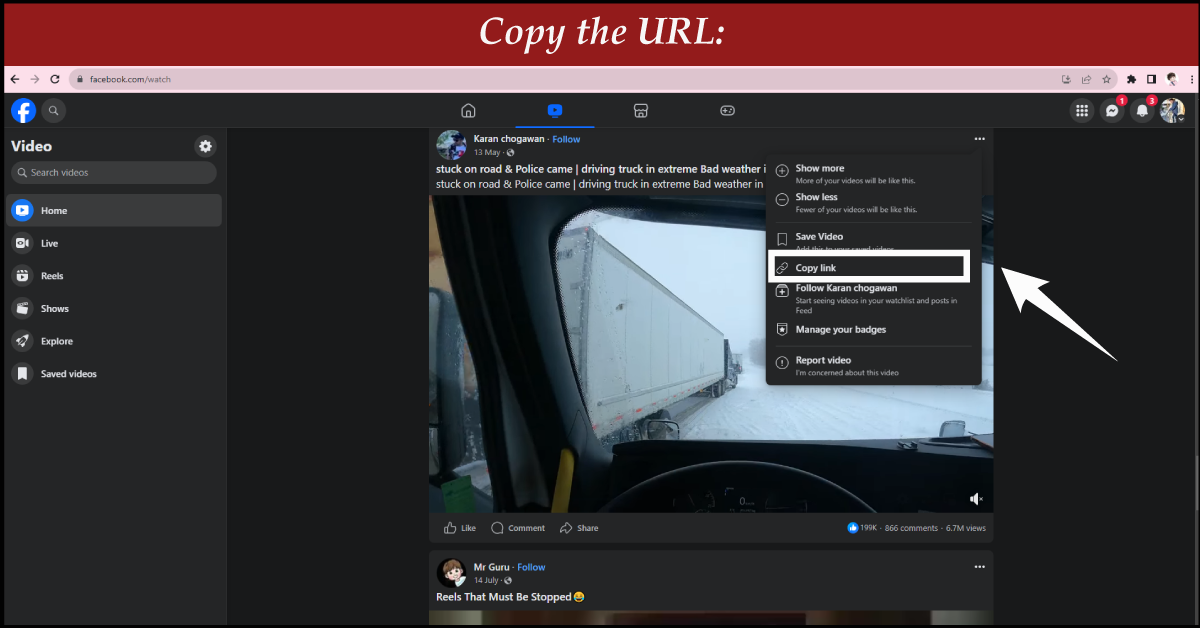1200x628 pixels.
Task: Go to Facebook Home tab icon
Action: pyautogui.click(x=468, y=111)
